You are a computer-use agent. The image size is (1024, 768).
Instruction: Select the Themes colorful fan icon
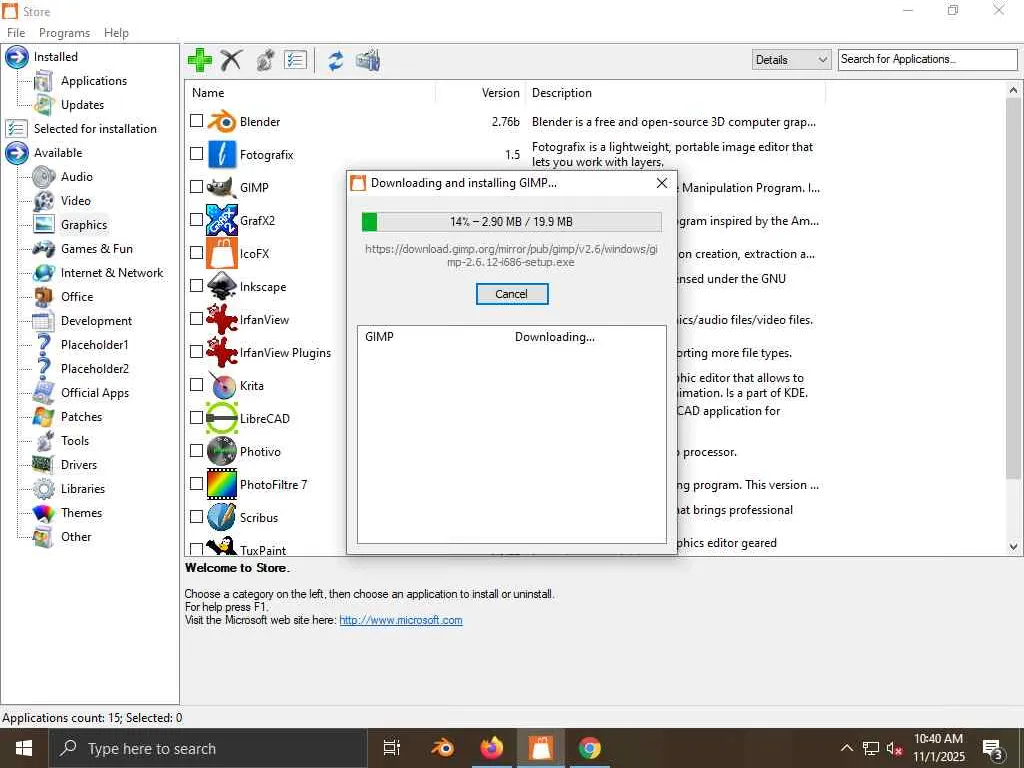(44, 513)
